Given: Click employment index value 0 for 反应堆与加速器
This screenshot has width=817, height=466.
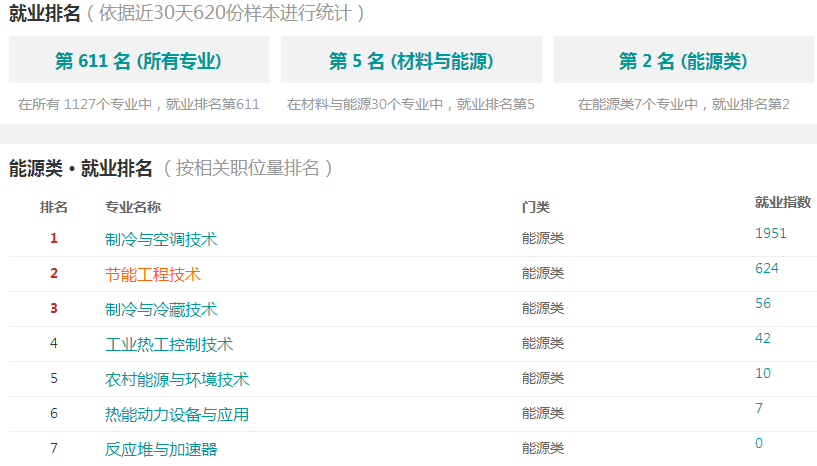Looking at the screenshot, I should pyautogui.click(x=759, y=443).
